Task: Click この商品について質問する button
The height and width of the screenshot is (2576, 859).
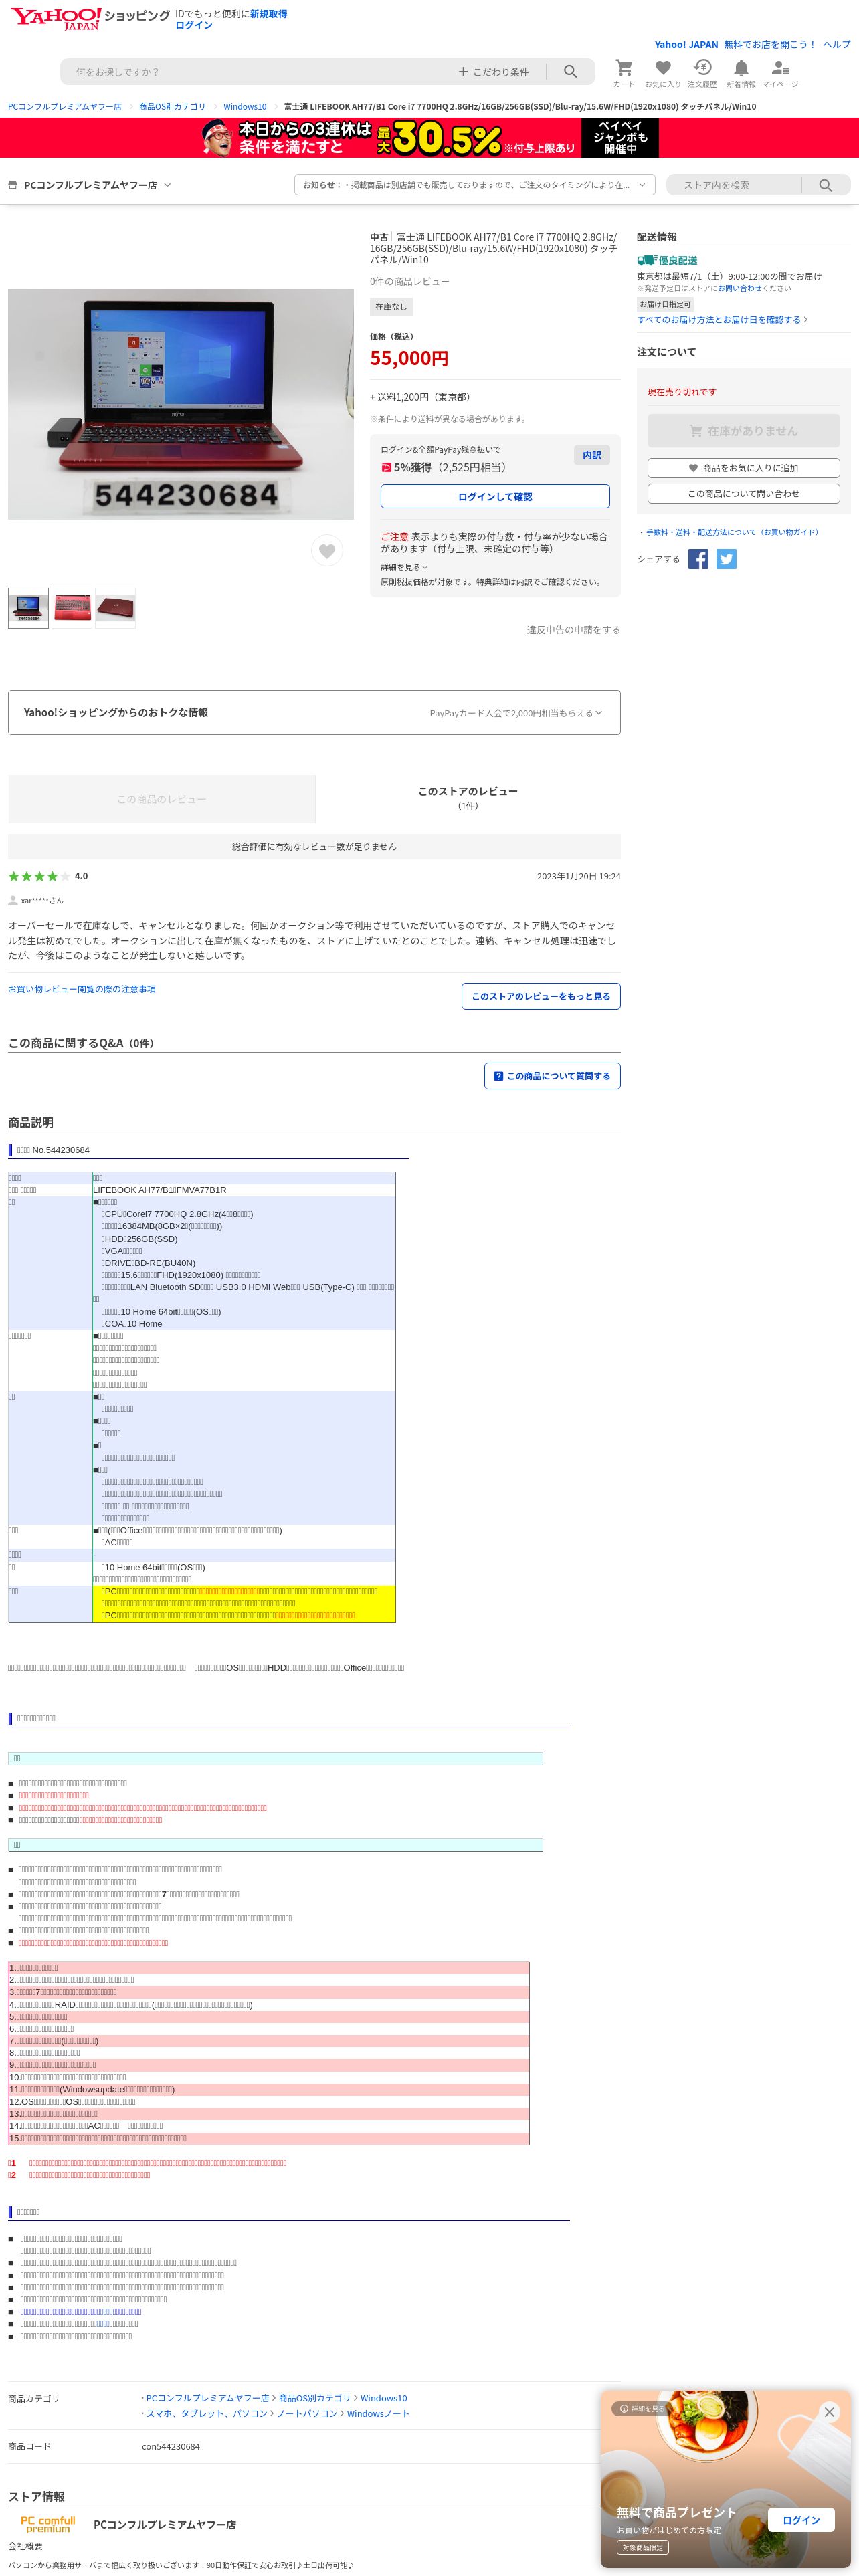Action: click(552, 1076)
